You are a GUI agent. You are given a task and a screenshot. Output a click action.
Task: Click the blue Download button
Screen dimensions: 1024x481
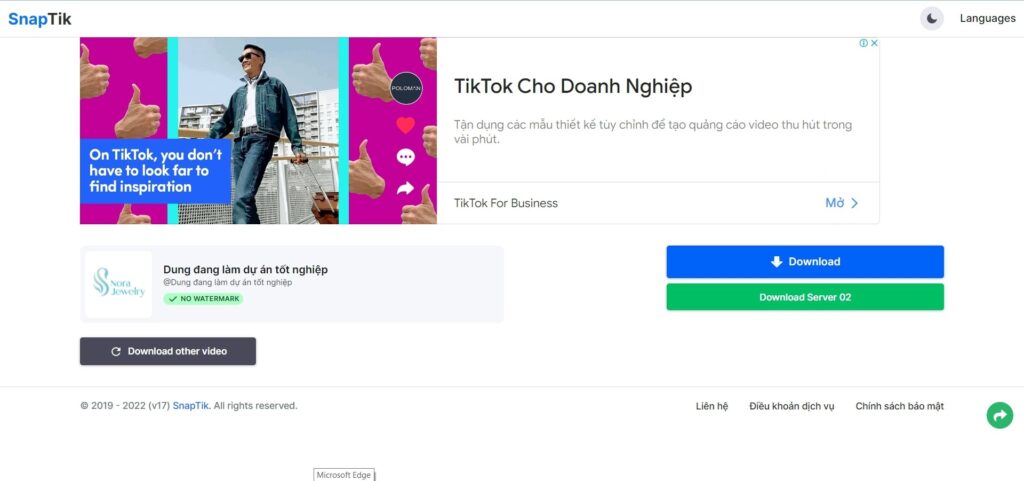click(805, 262)
